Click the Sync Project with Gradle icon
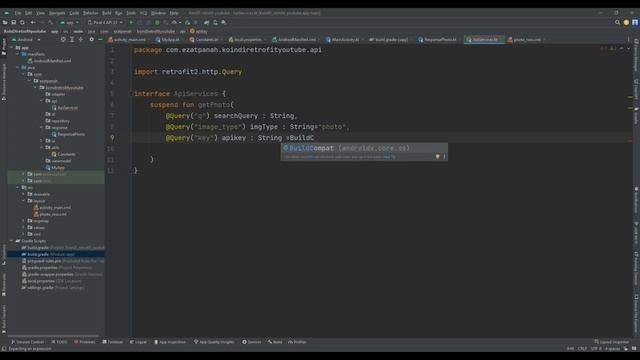This screenshot has width=640, height=360. pyautogui.click(x=207, y=22)
